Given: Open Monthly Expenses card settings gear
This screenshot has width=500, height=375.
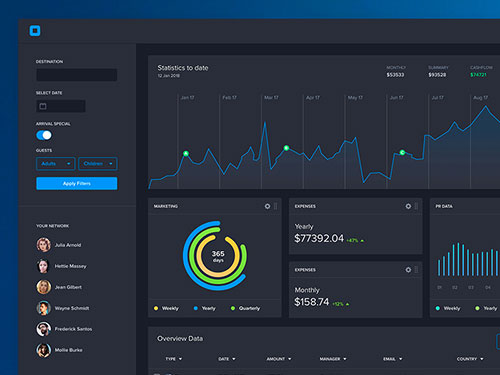Looking at the screenshot, I should [x=408, y=270].
